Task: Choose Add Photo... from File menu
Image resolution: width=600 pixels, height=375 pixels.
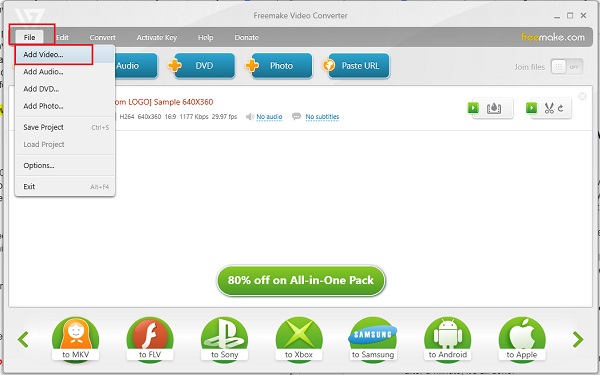Action: pyautogui.click(x=65, y=106)
